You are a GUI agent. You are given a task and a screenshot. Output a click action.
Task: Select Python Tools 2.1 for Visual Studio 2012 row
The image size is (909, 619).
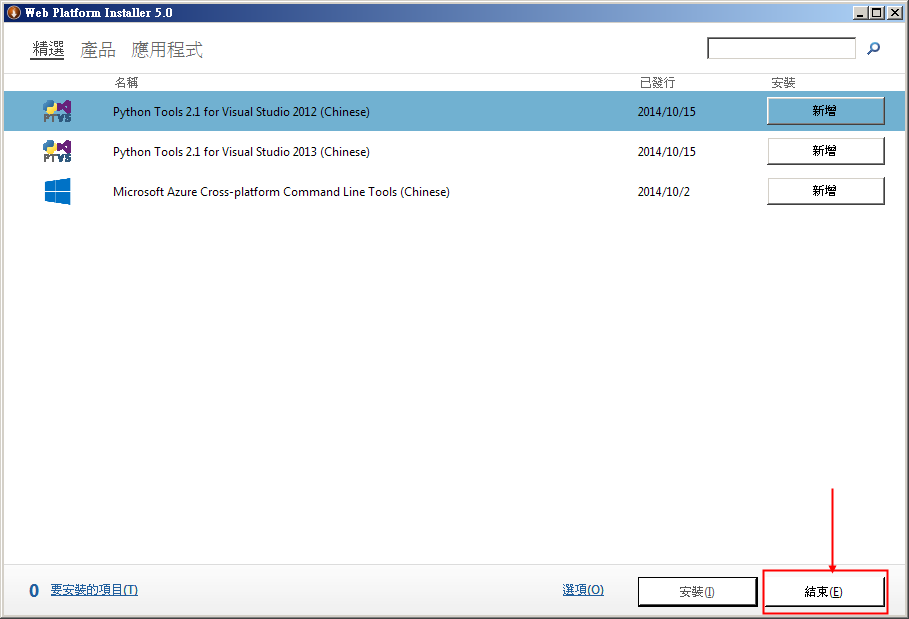(454, 111)
